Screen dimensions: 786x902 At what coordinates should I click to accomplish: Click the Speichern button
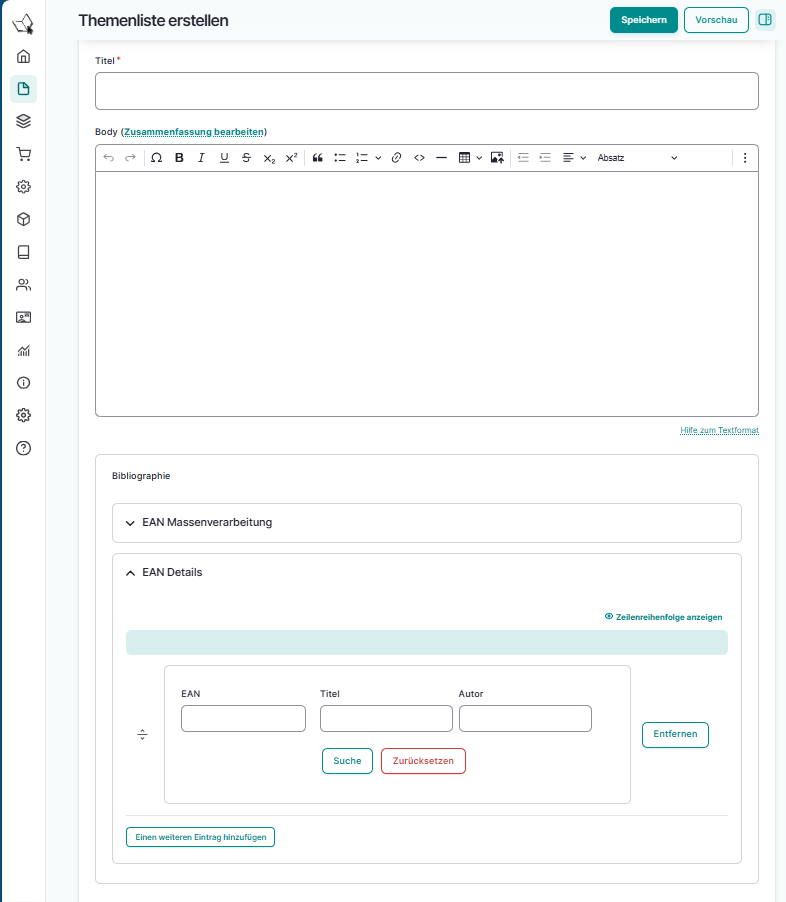pyautogui.click(x=643, y=20)
